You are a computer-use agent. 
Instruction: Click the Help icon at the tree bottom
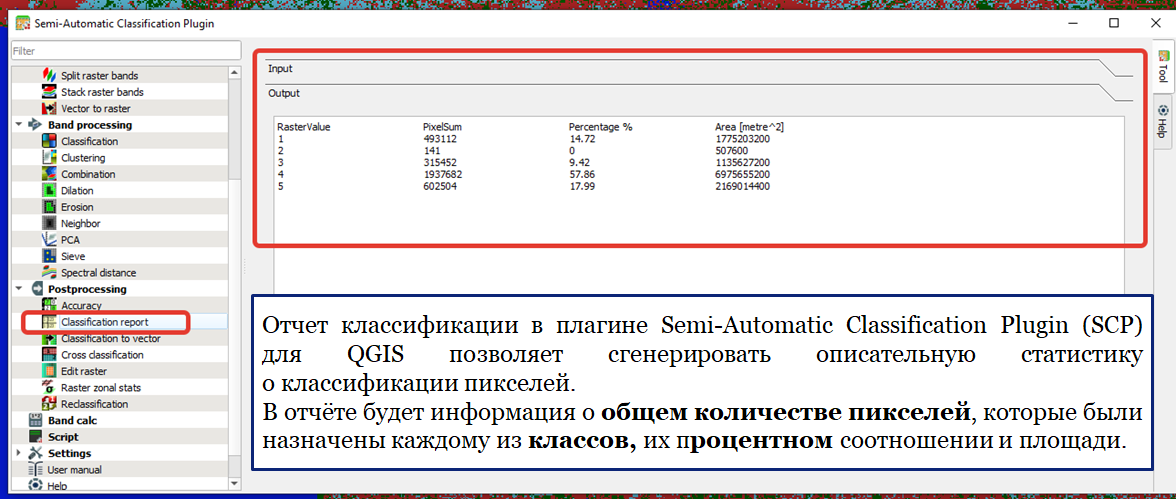click(x=34, y=485)
